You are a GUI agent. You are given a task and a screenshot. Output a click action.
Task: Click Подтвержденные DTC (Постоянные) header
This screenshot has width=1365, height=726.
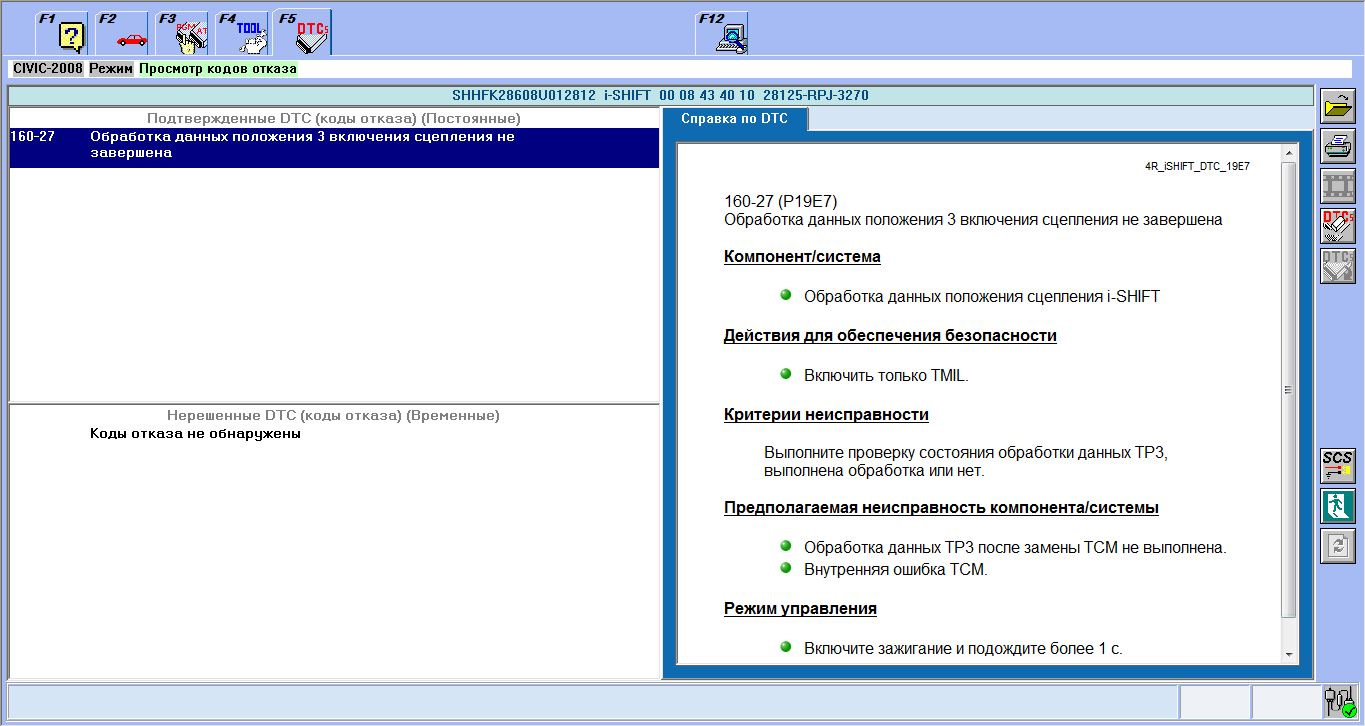tap(334, 118)
